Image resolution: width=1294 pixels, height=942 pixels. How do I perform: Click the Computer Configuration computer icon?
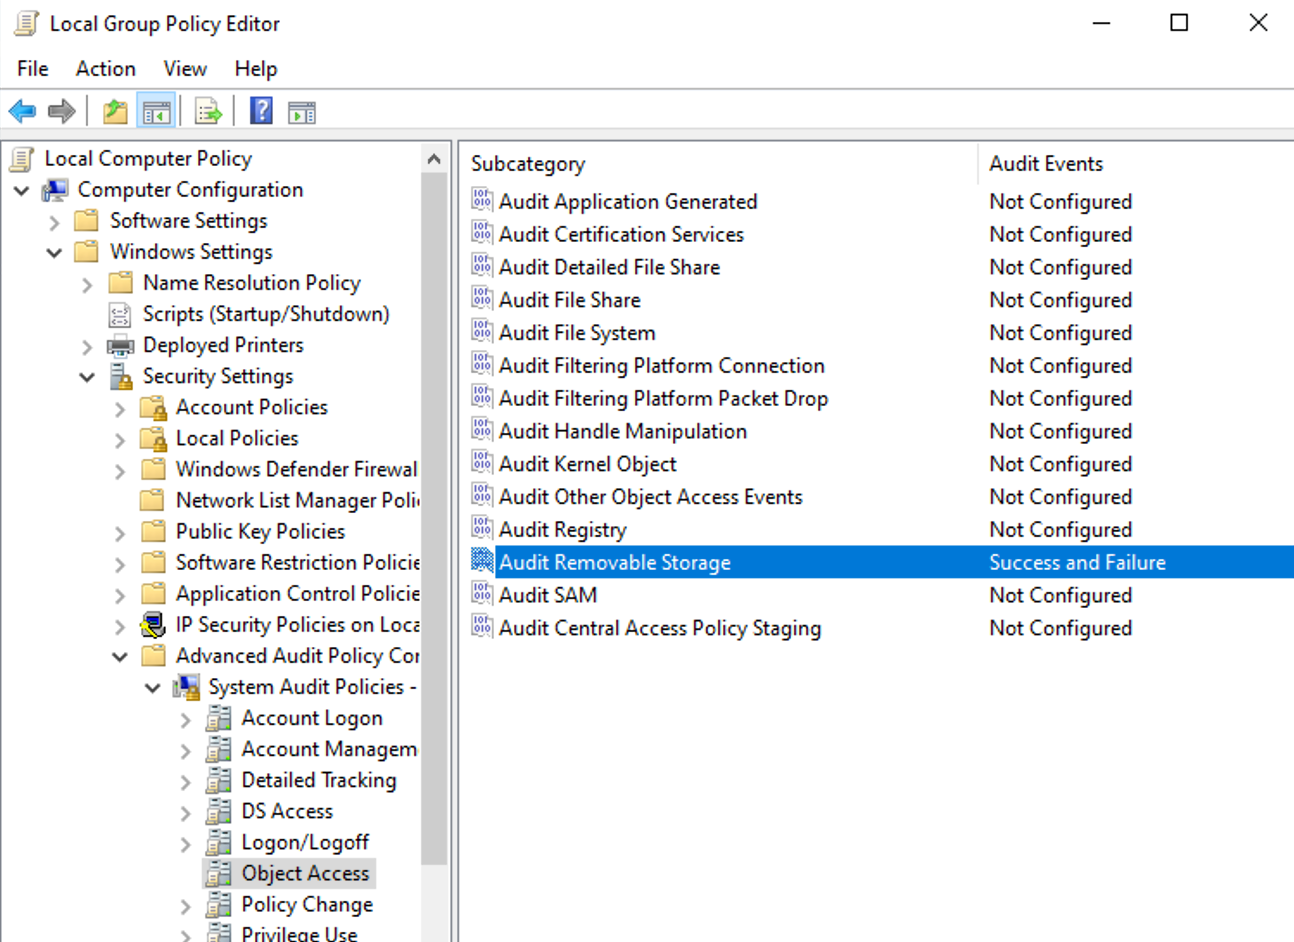coord(55,190)
